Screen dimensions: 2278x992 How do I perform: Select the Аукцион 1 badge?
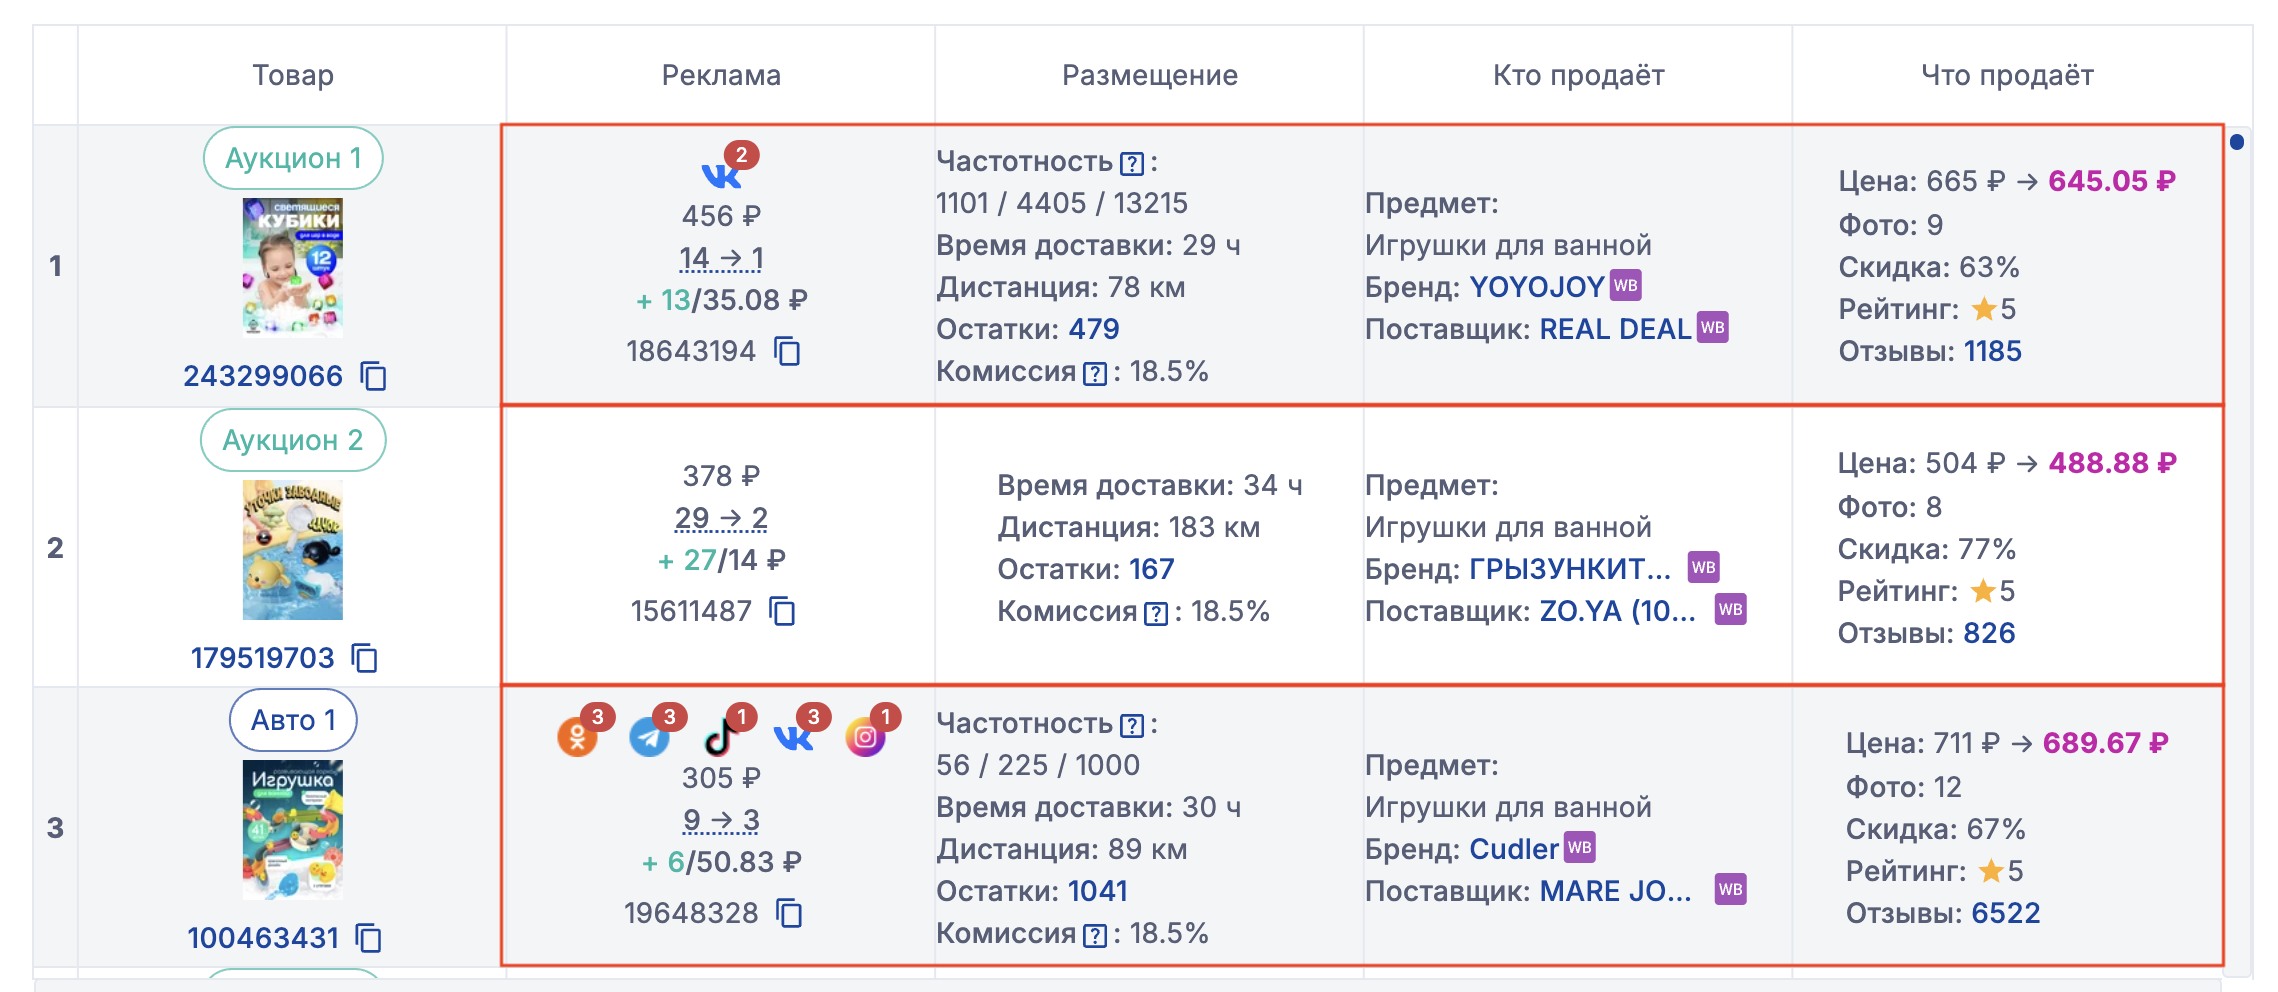(x=293, y=158)
